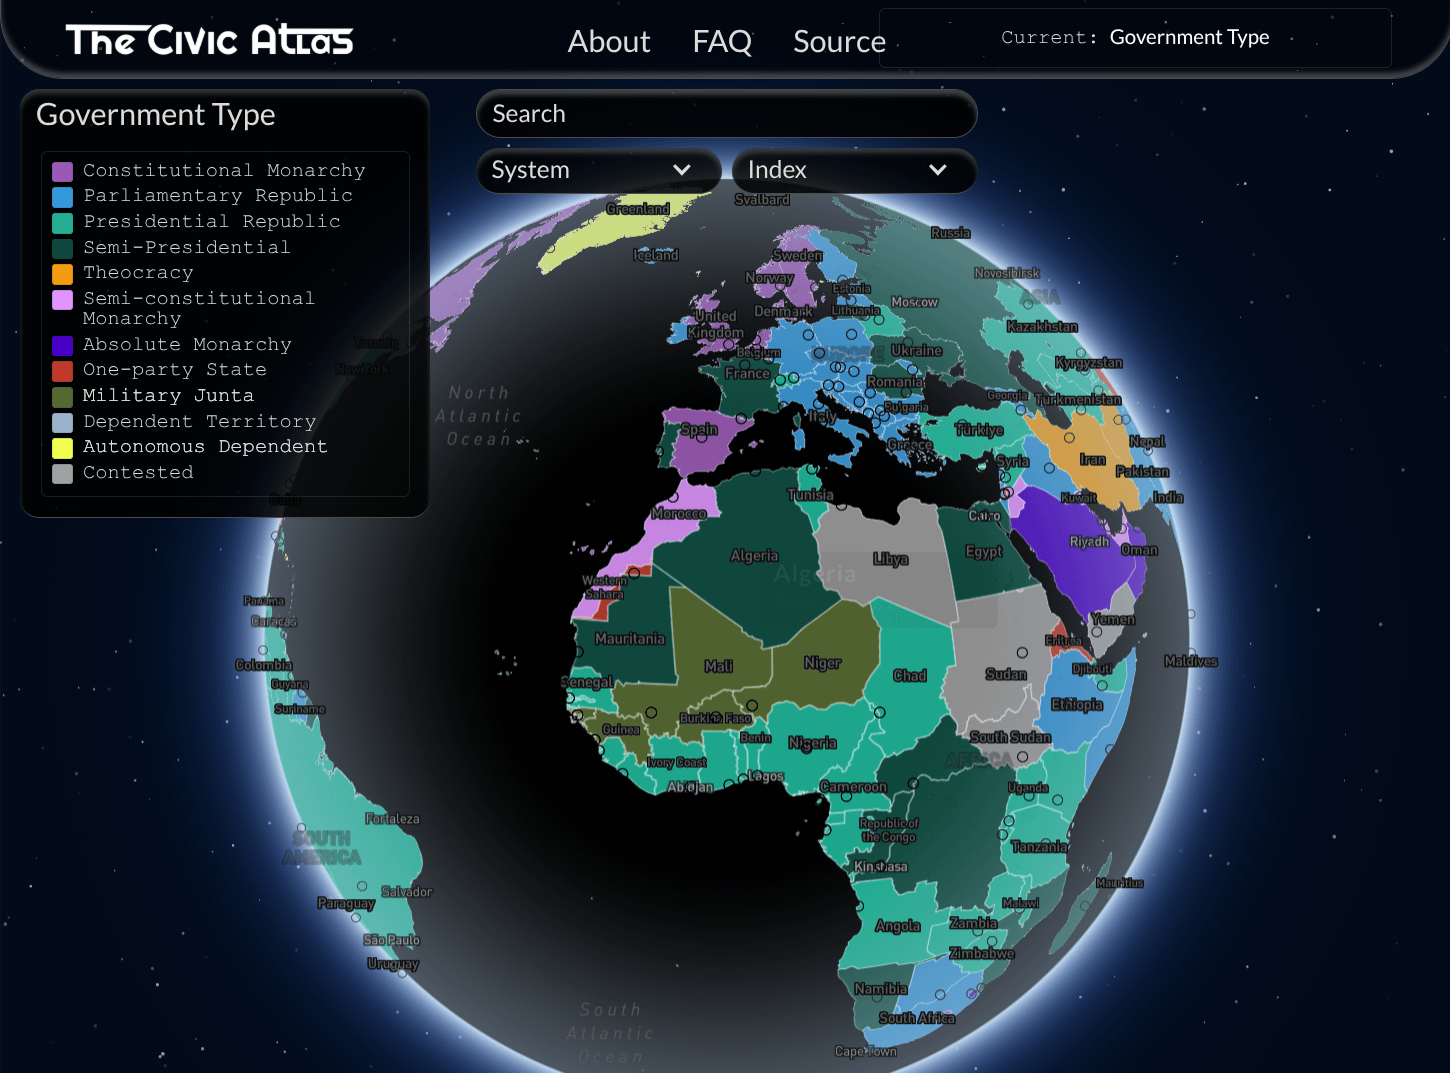Click on Libya on the globe
The height and width of the screenshot is (1073, 1450).
pos(889,559)
